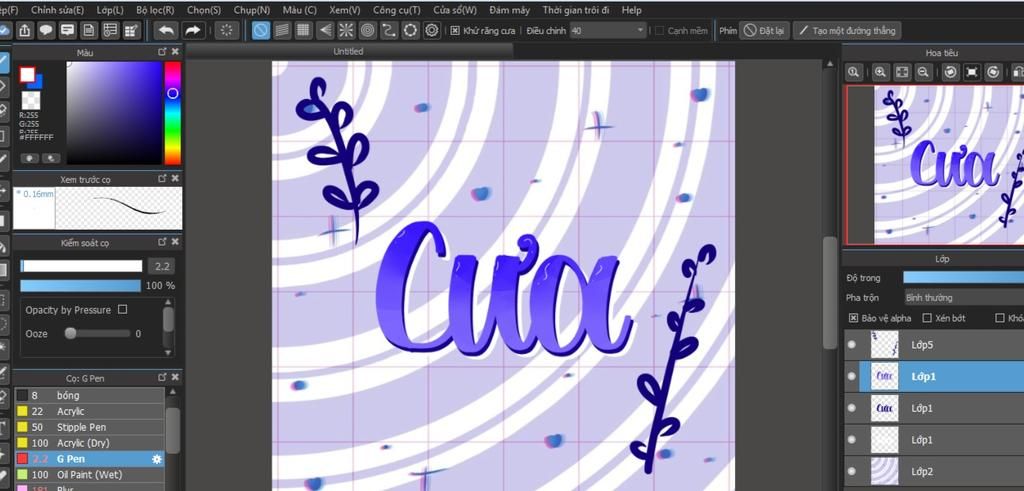The width and height of the screenshot is (1024, 491).
Task: Click the Ooze slider handle
Action: click(70, 333)
